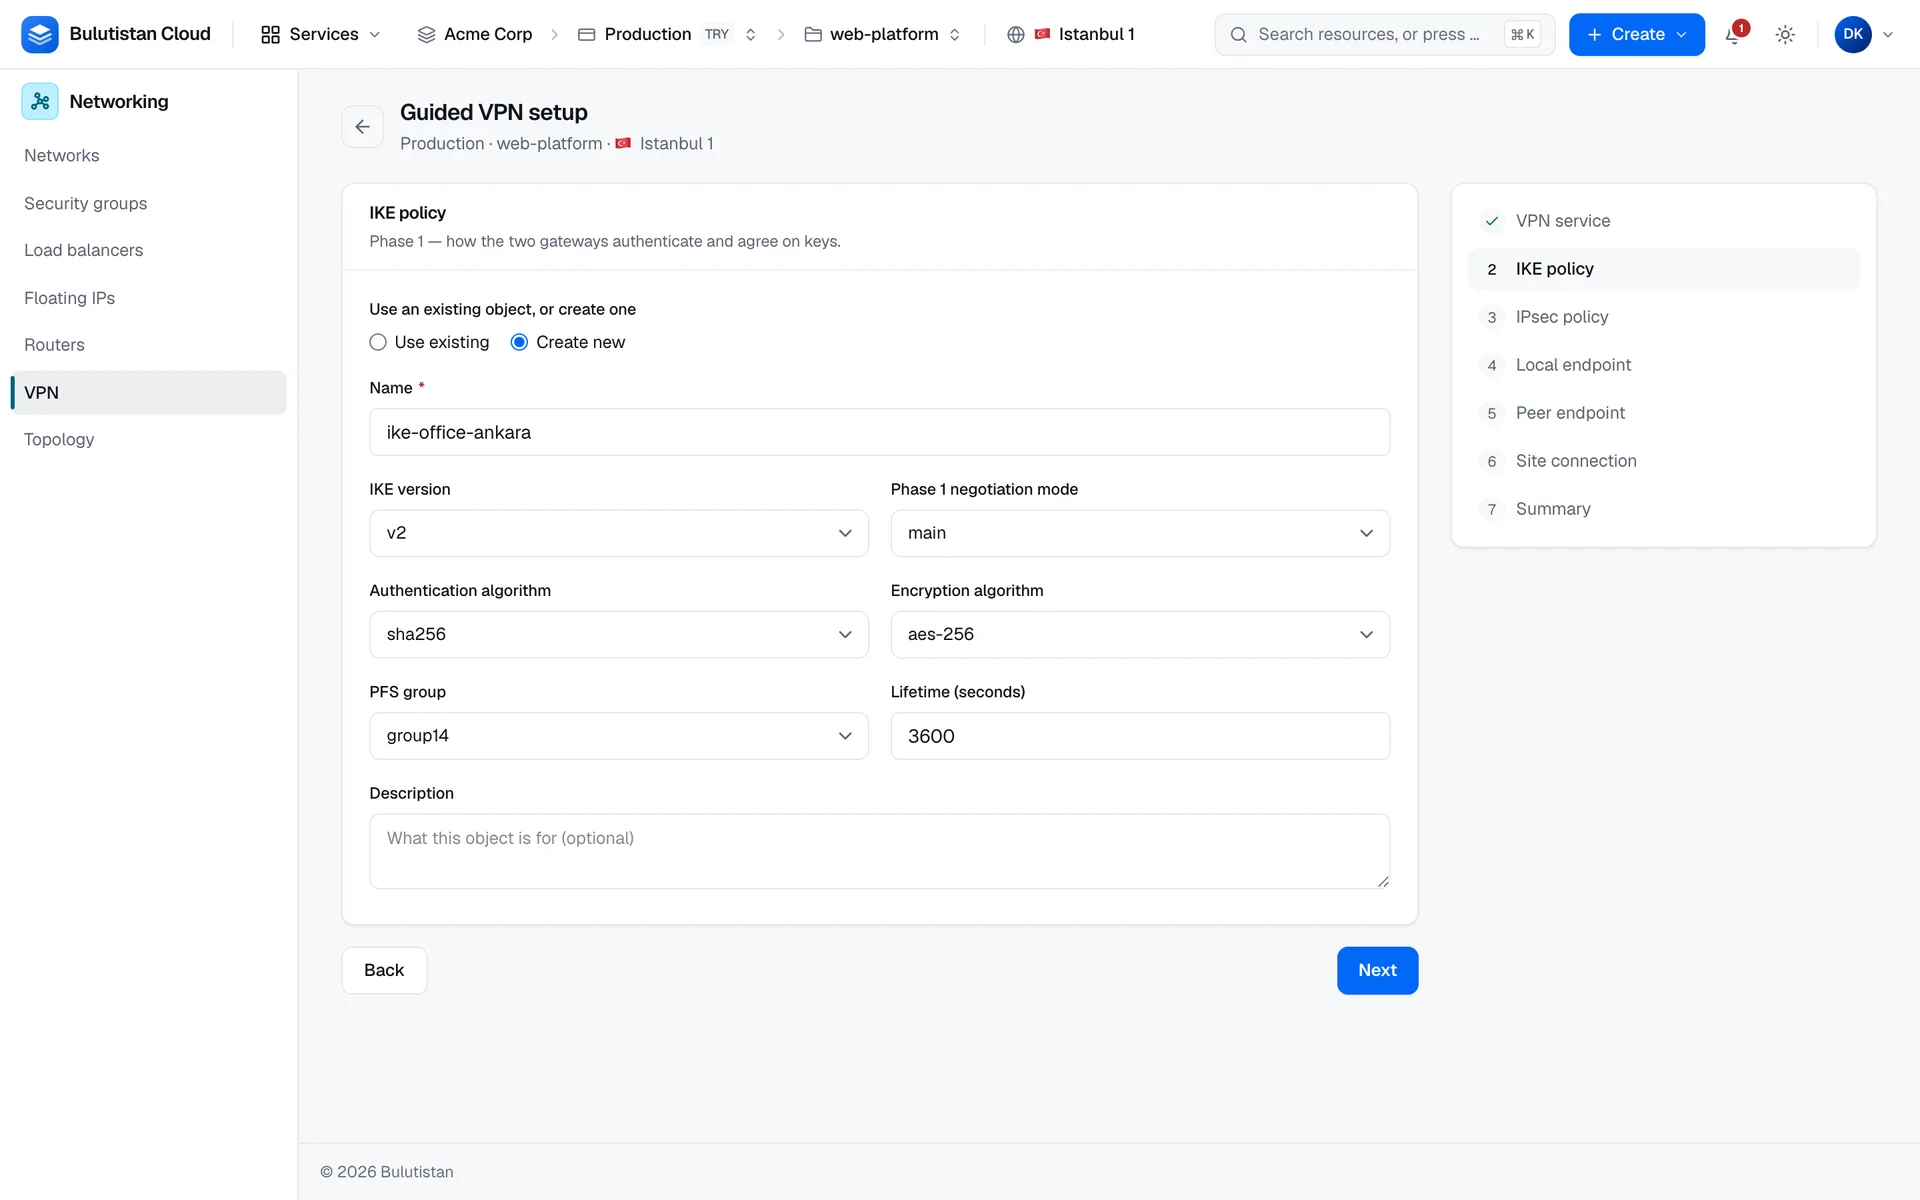
Task: Jump to the Local endpoint step
Action: 1663,365
